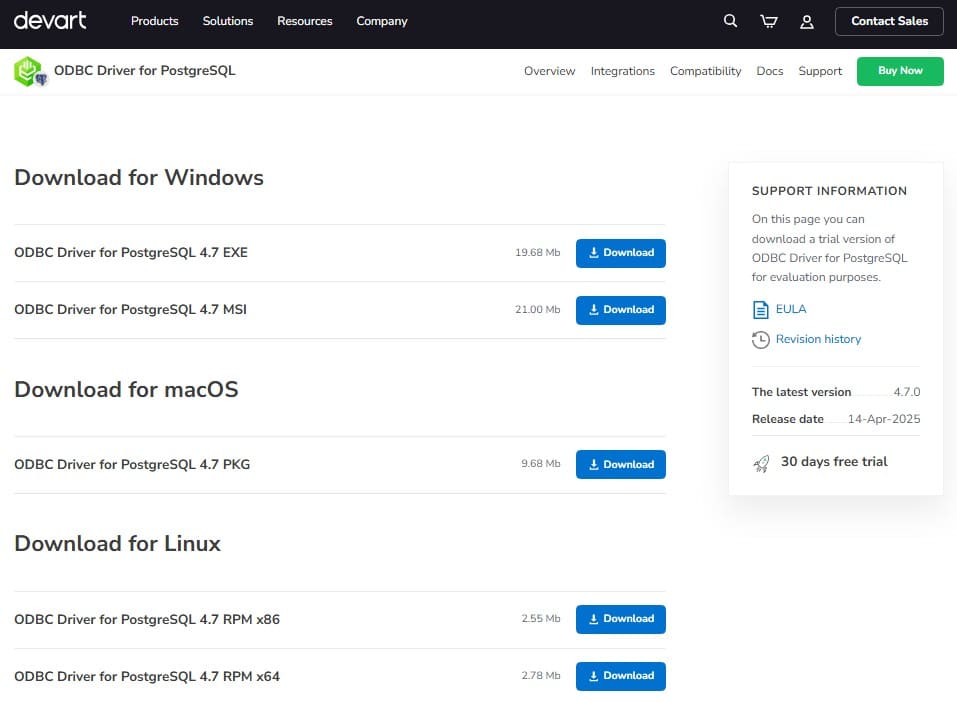
Task: Click the 'ODBC Driver for PostgreSQL 4.7 RPM x86' text
Action: (x=147, y=619)
